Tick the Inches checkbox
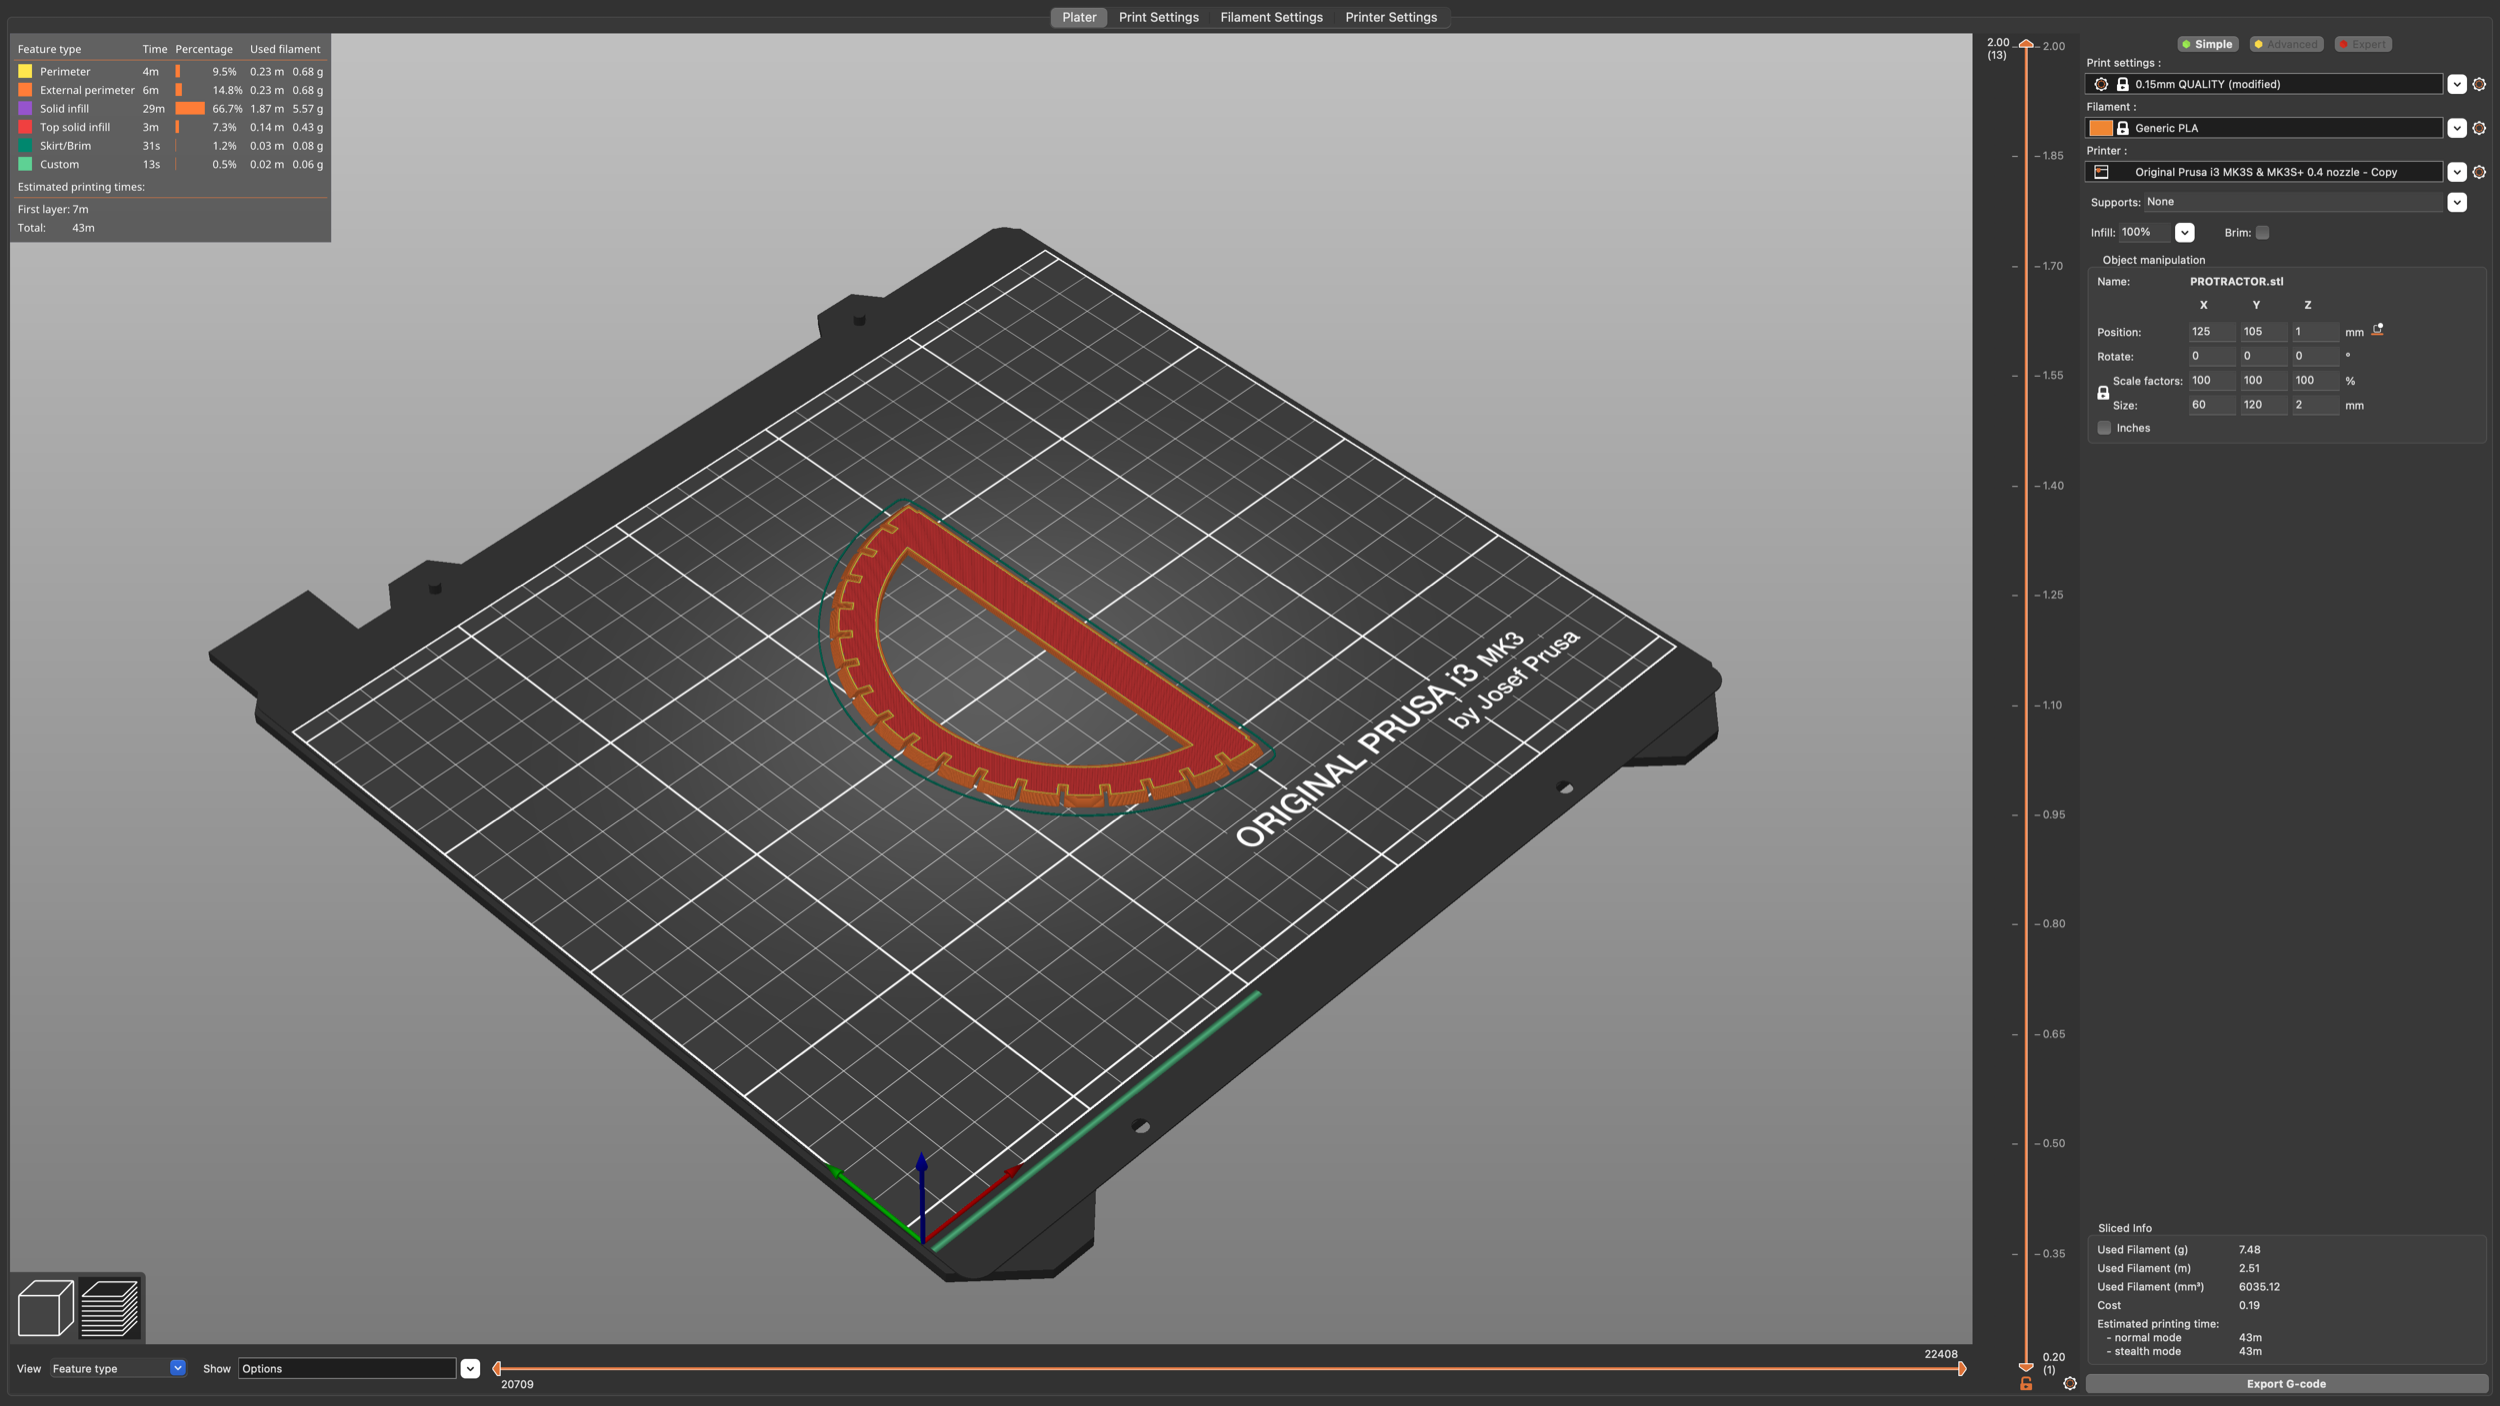This screenshot has height=1406, width=2500. 2104,428
